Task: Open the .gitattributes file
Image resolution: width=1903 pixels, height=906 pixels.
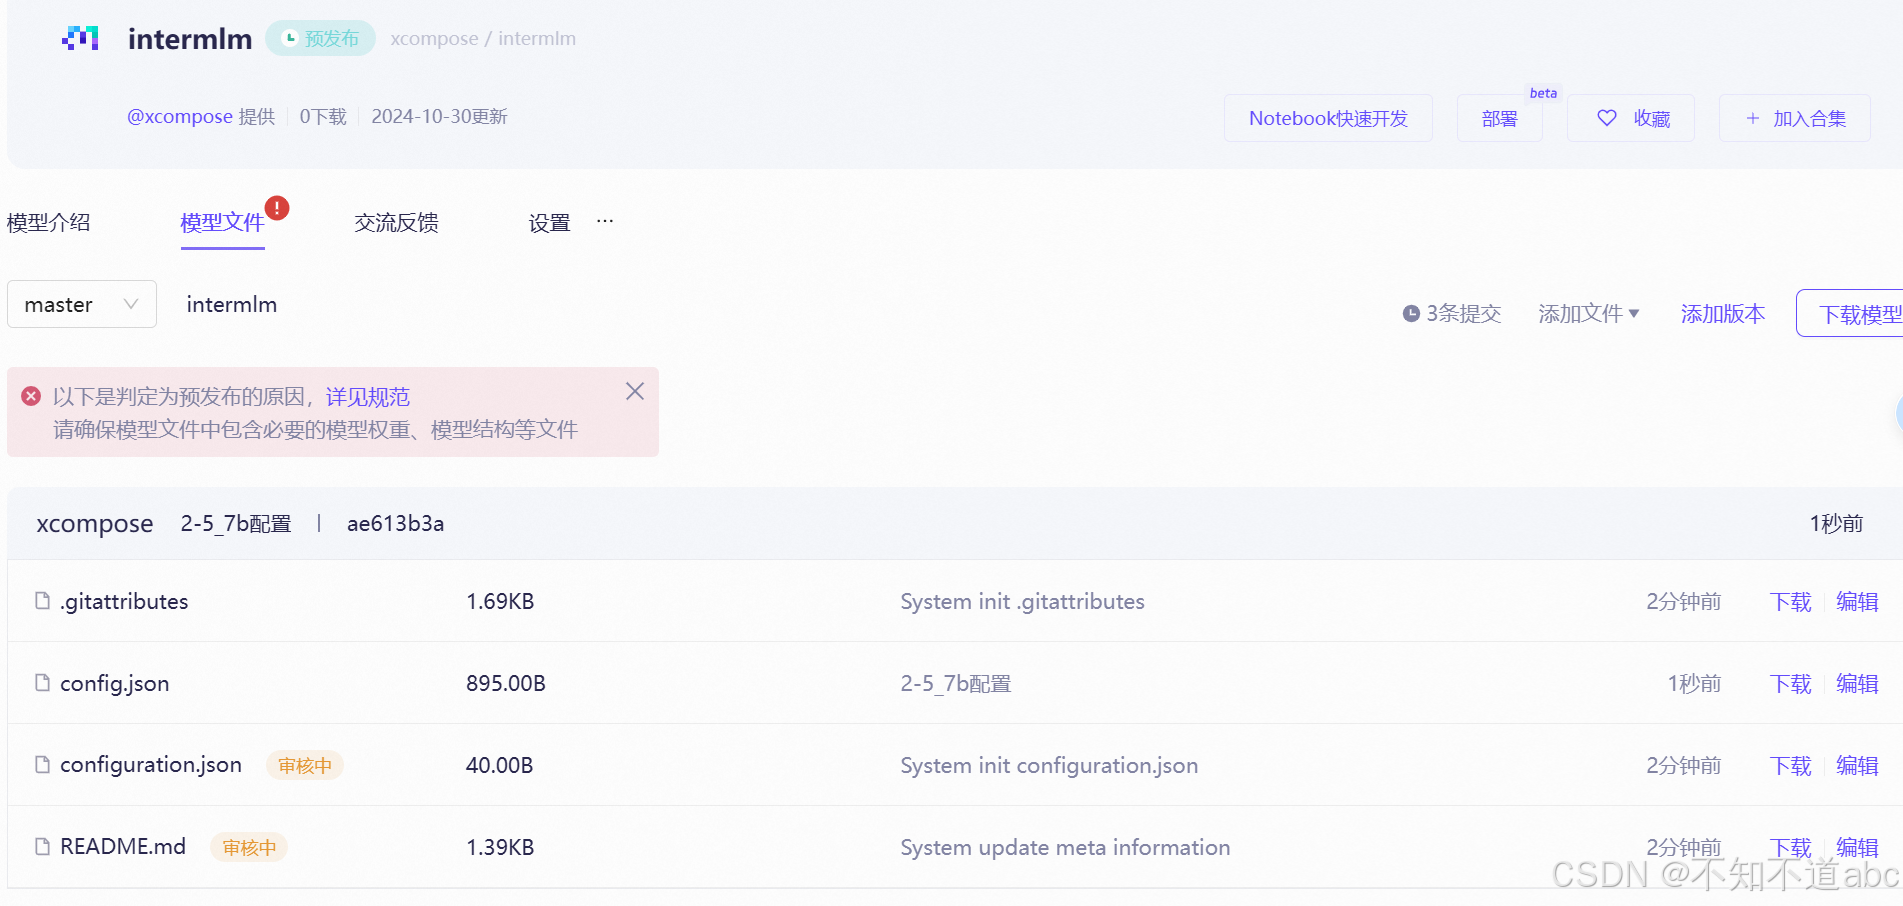Action: [x=124, y=601]
